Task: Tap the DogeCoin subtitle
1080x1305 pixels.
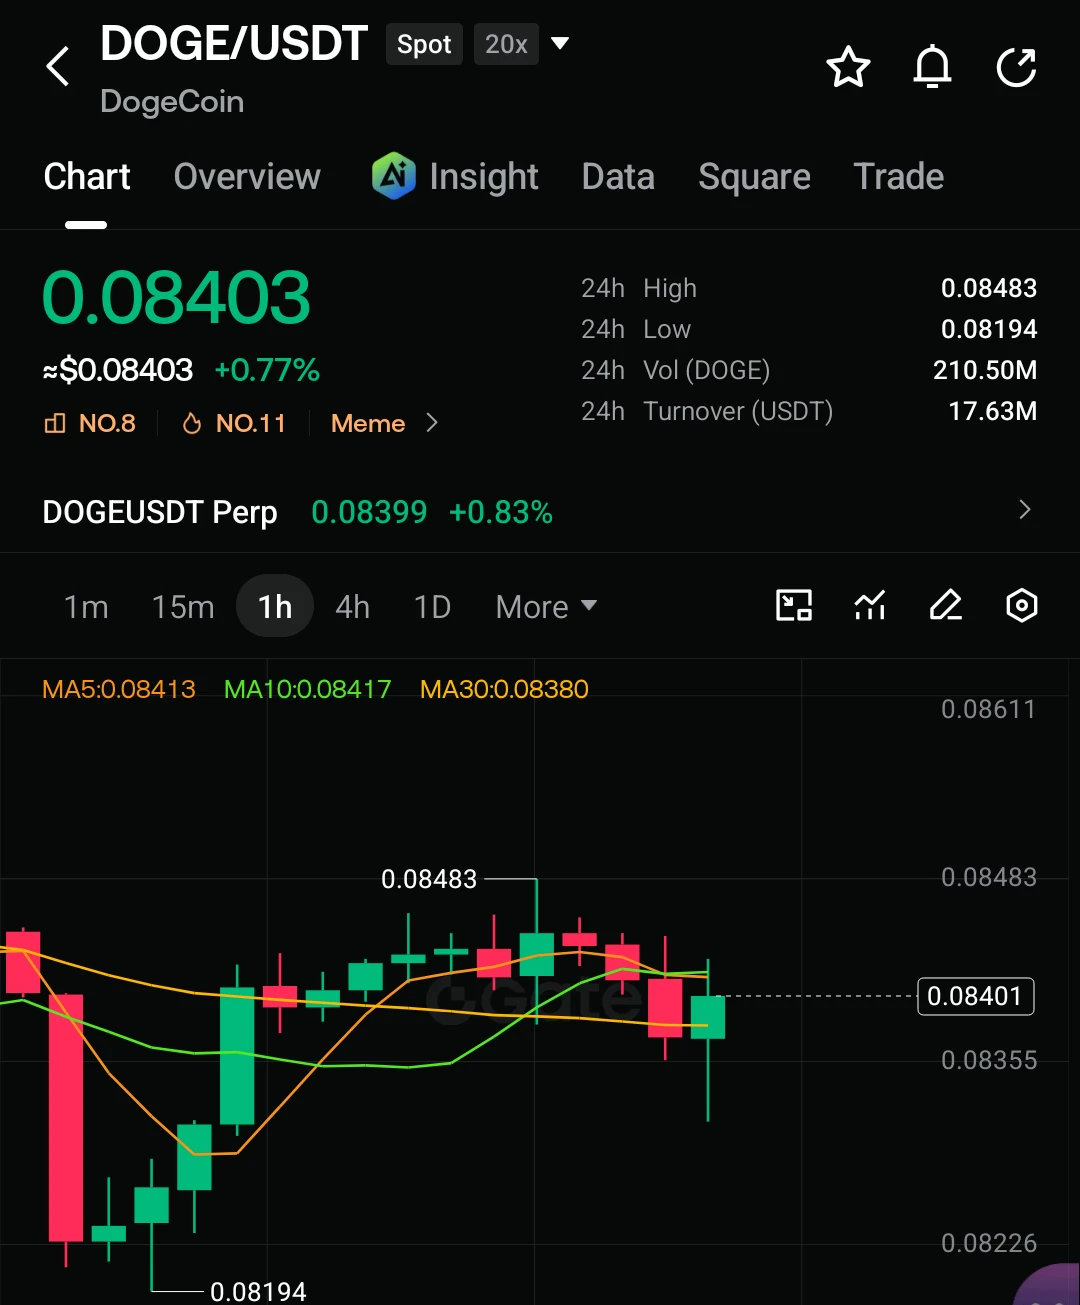Action: (x=172, y=101)
